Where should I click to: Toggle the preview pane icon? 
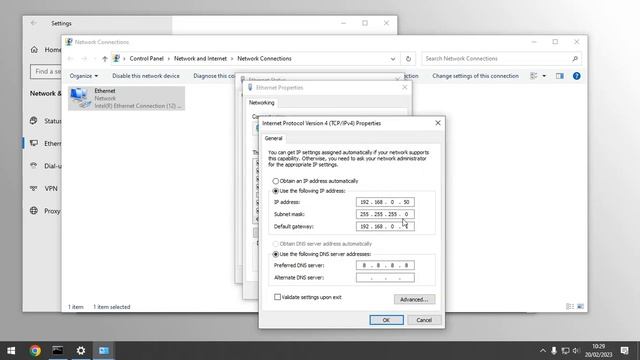coord(560,76)
